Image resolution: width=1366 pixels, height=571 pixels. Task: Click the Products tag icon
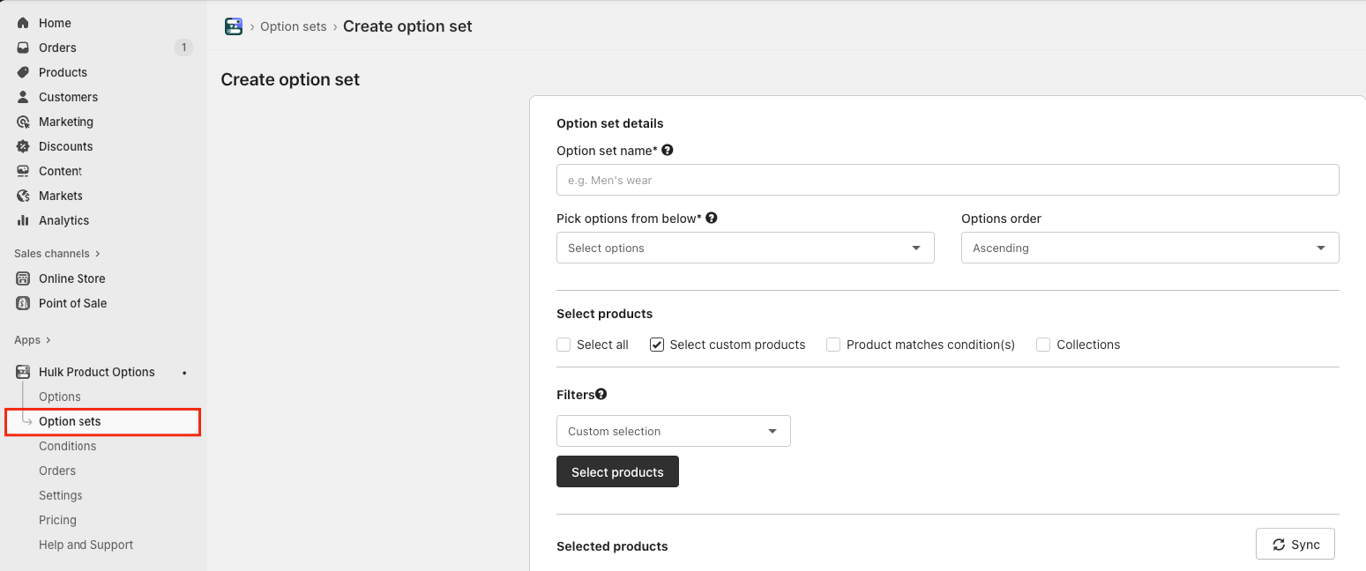coord(23,72)
